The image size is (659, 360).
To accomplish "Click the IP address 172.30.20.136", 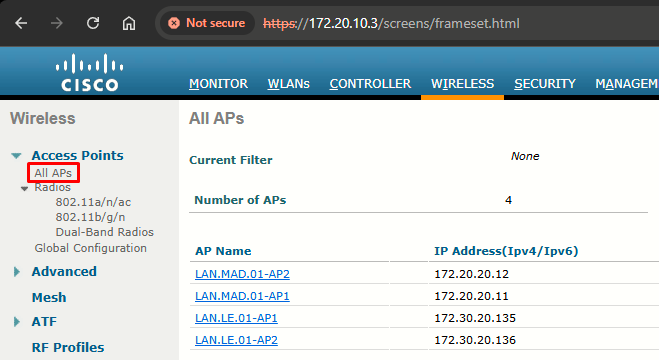I will [x=475, y=340].
